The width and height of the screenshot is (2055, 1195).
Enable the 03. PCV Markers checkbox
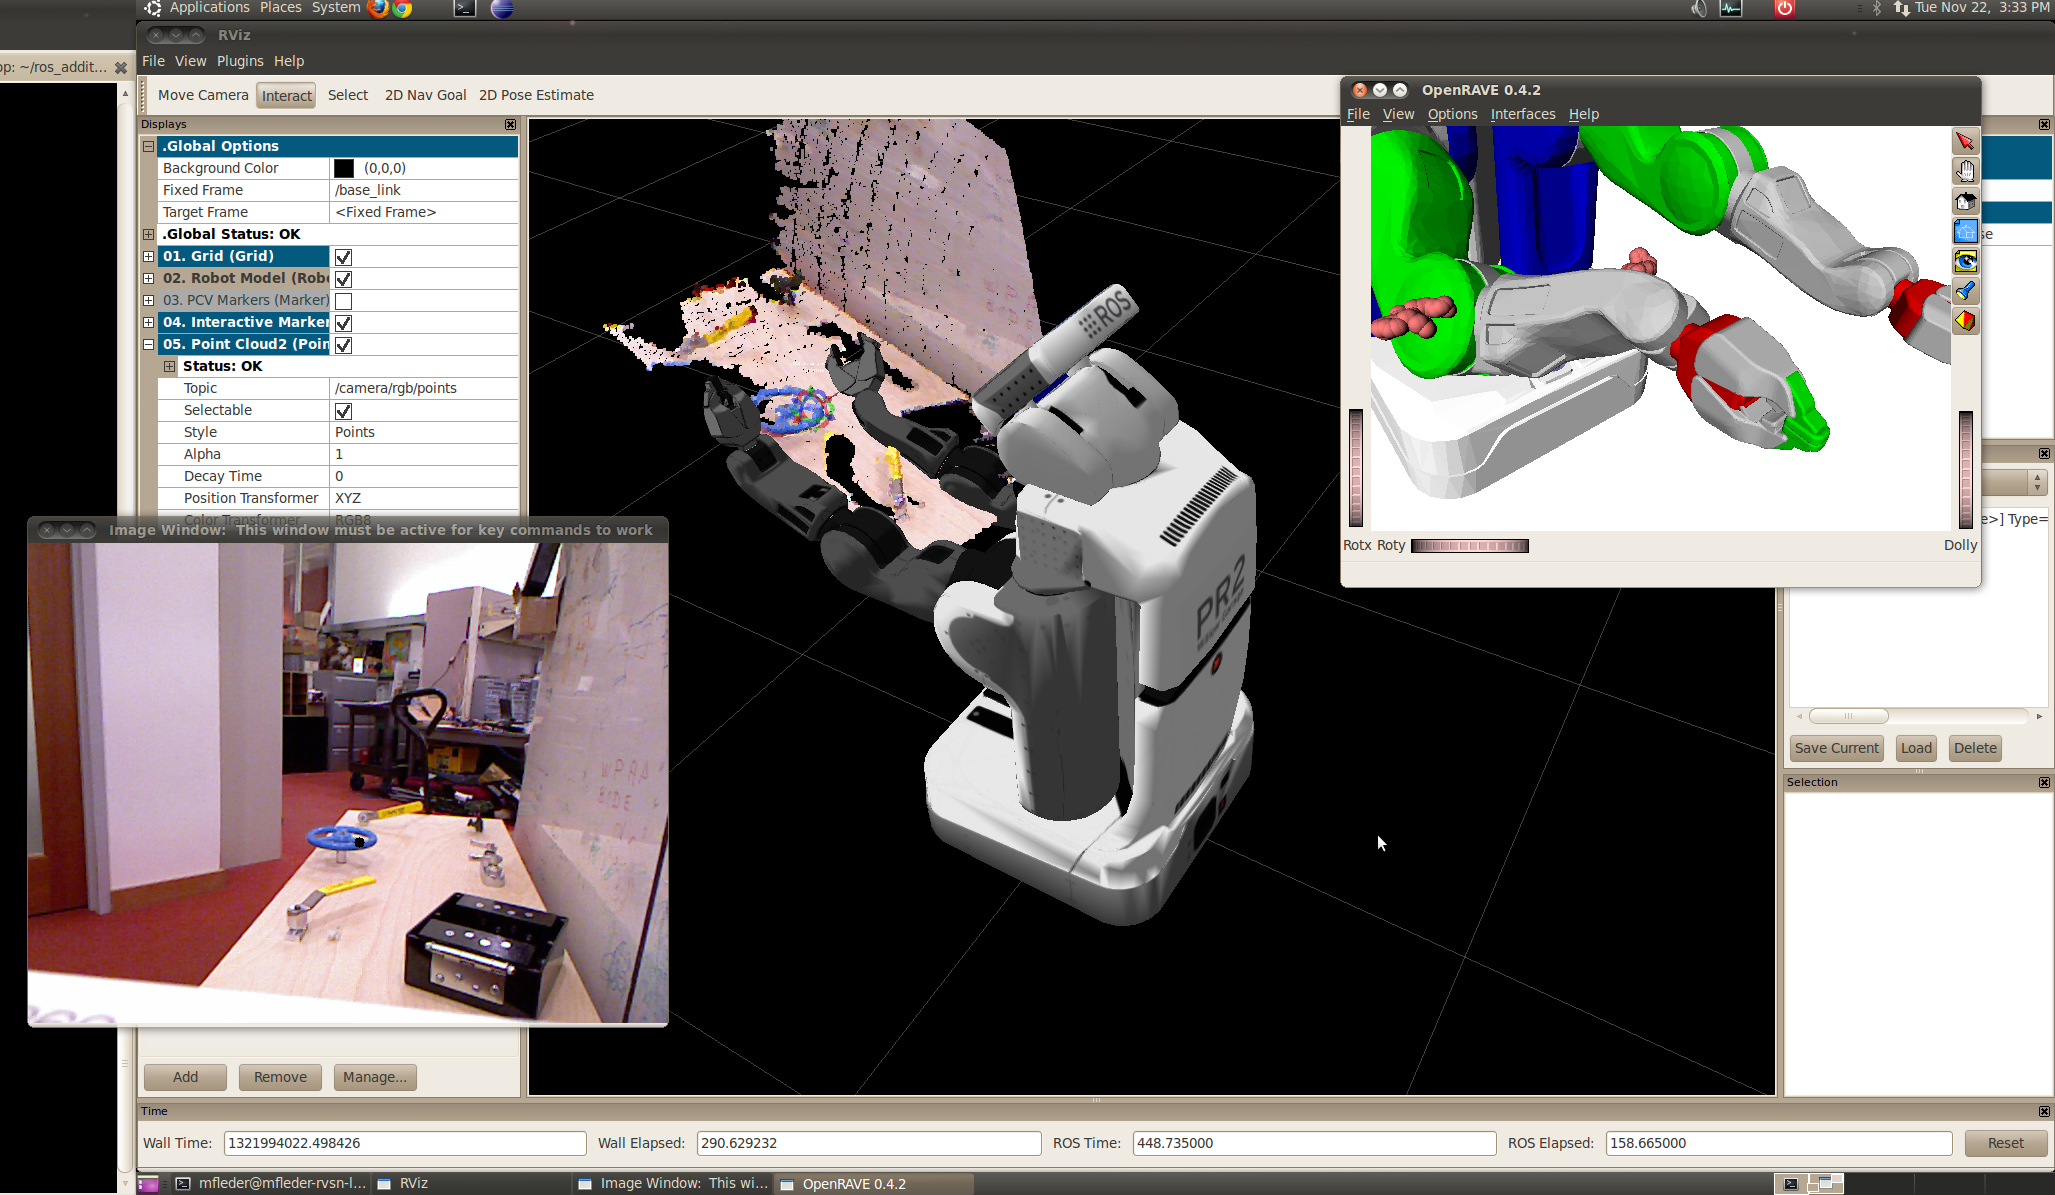343,301
